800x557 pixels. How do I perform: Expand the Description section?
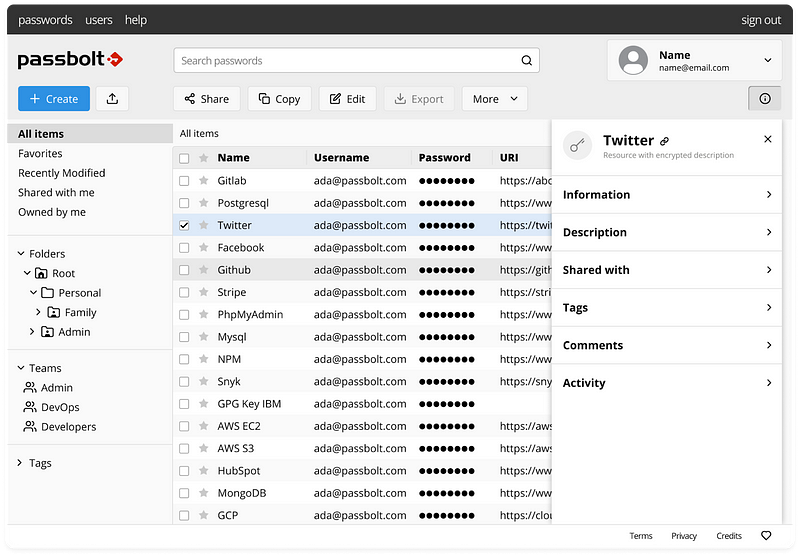click(666, 232)
